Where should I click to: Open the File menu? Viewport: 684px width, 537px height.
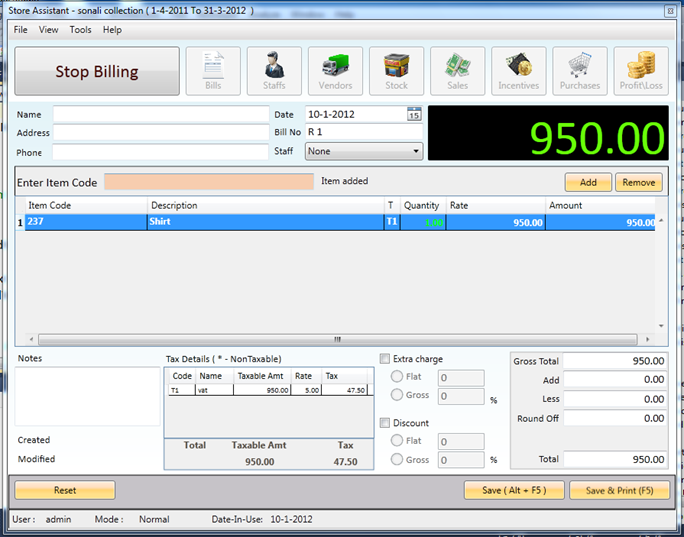pyautogui.click(x=21, y=30)
